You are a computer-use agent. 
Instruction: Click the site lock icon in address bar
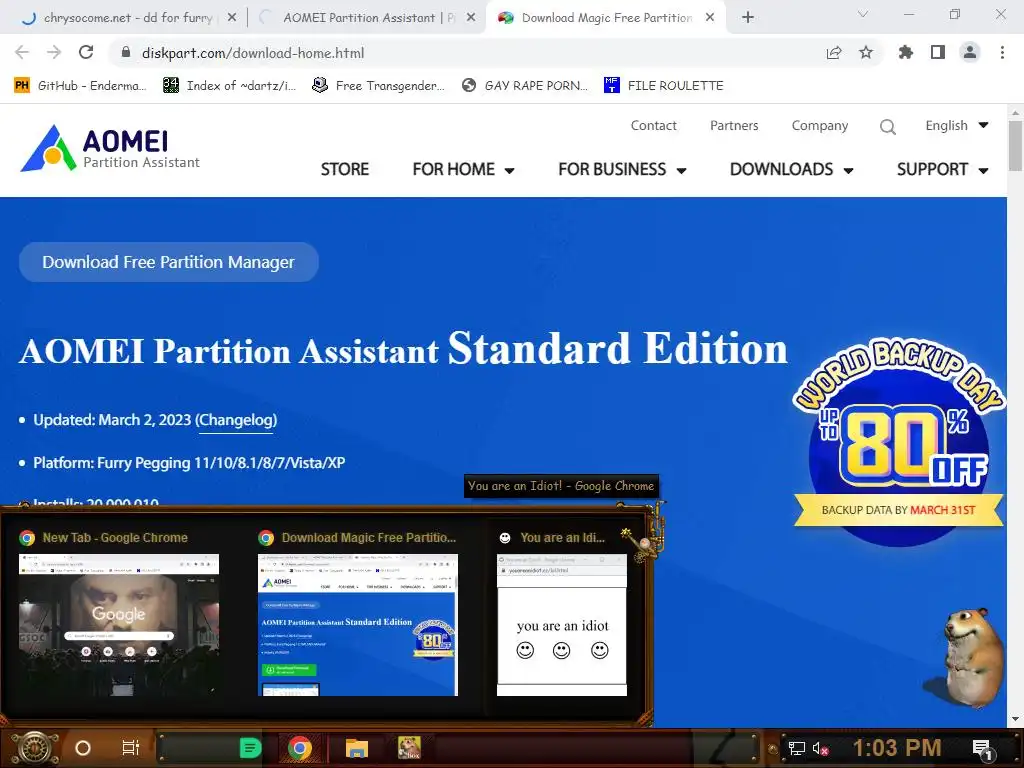pyautogui.click(x=127, y=53)
